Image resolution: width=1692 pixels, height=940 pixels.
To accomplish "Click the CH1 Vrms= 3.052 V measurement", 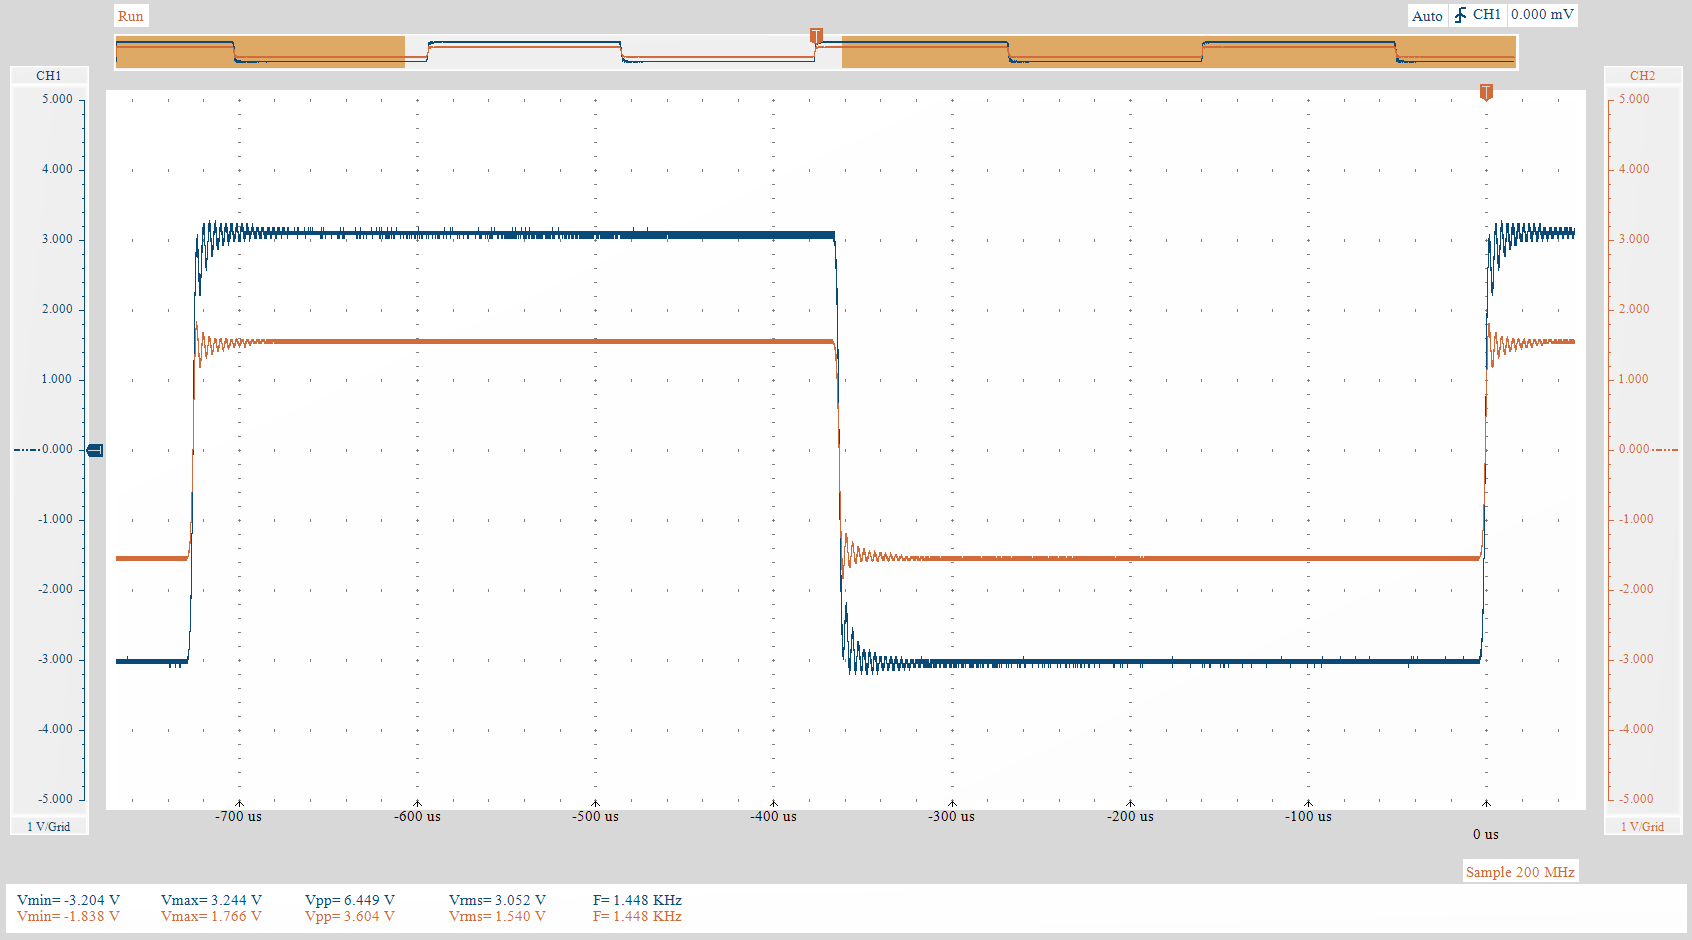I will tap(497, 900).
